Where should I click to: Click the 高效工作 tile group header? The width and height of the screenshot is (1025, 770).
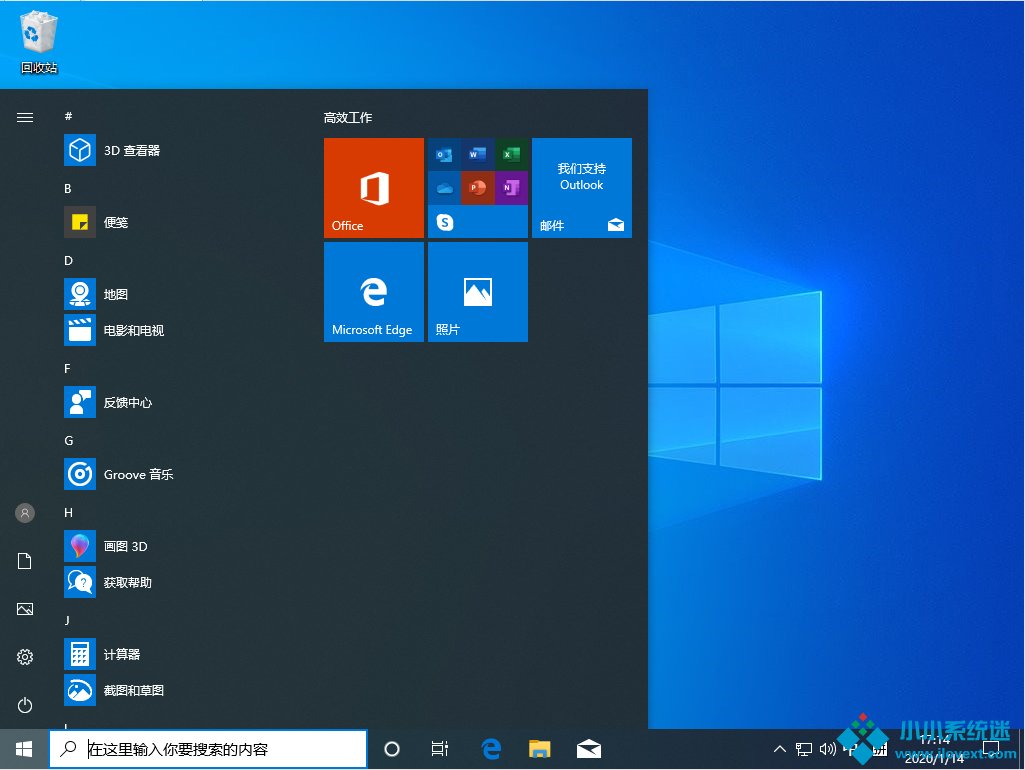click(x=348, y=118)
